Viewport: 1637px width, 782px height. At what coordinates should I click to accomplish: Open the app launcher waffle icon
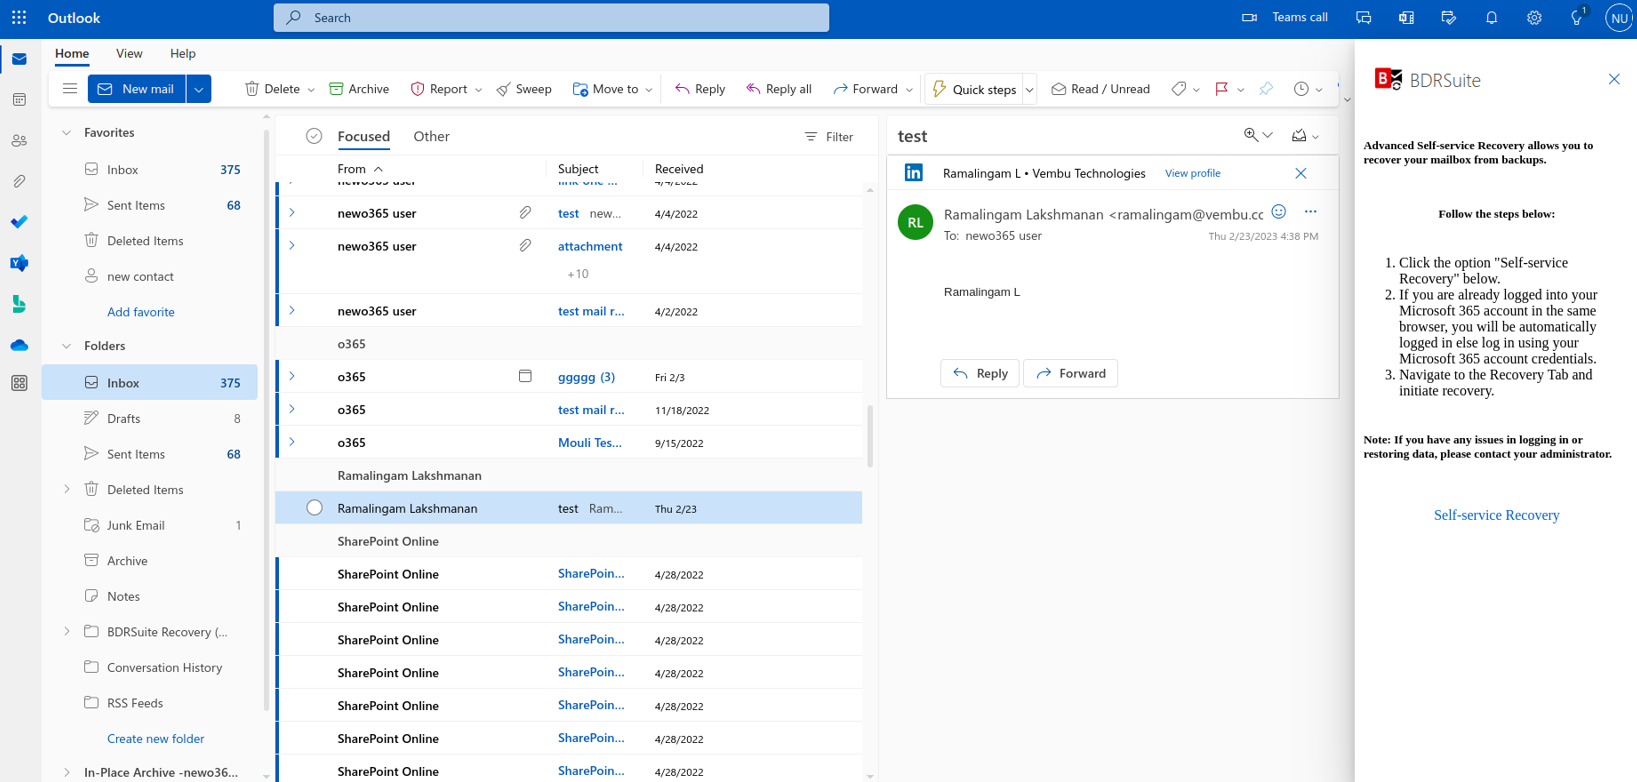pyautogui.click(x=19, y=17)
